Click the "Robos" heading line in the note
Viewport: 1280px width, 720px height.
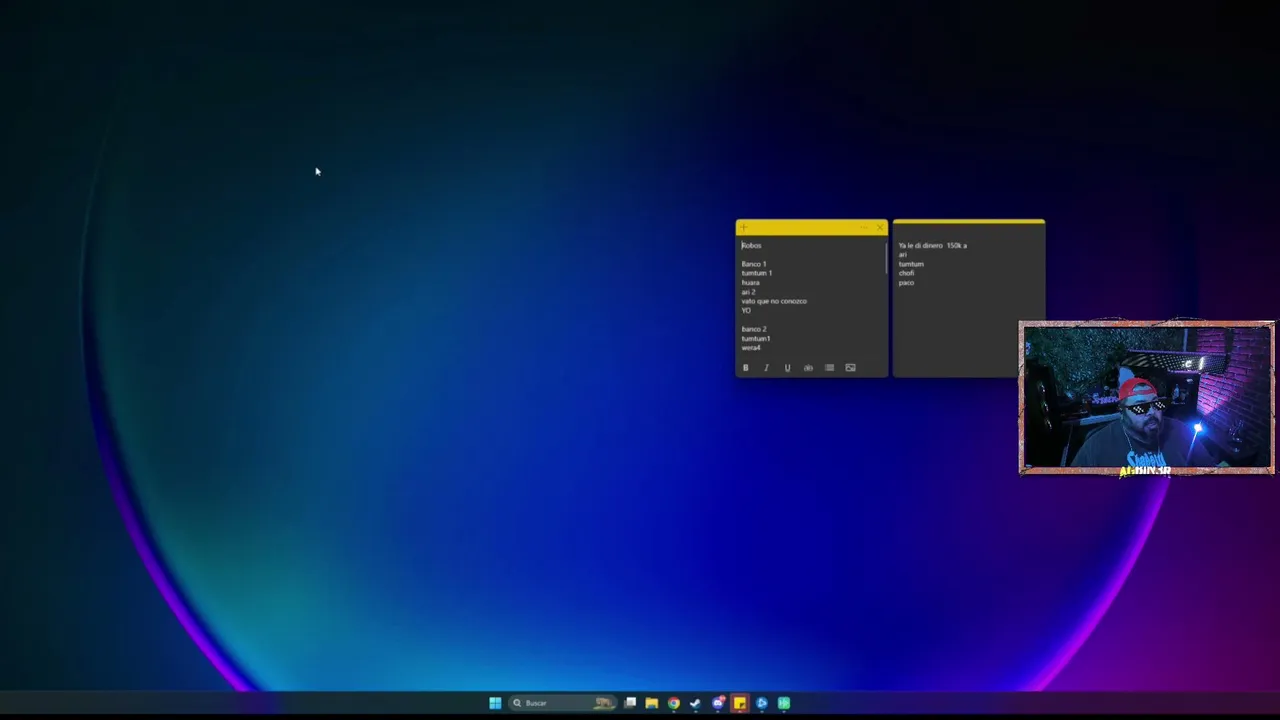752,245
